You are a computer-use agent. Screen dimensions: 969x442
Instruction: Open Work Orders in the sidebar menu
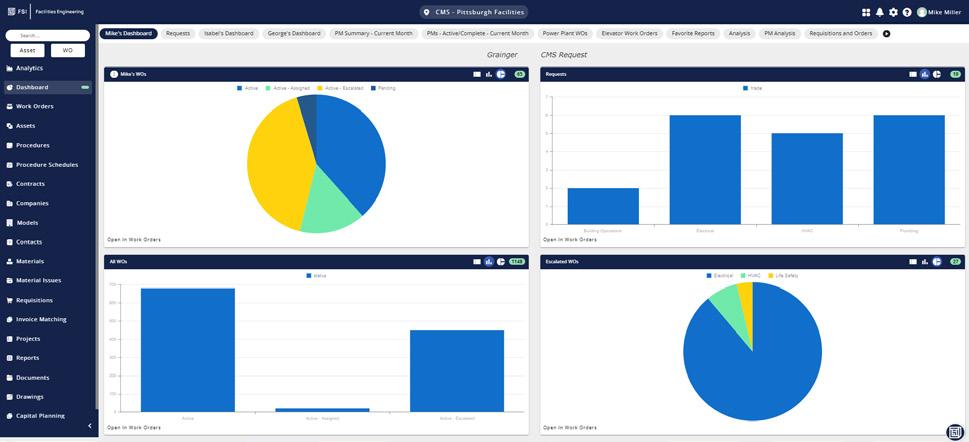point(35,106)
